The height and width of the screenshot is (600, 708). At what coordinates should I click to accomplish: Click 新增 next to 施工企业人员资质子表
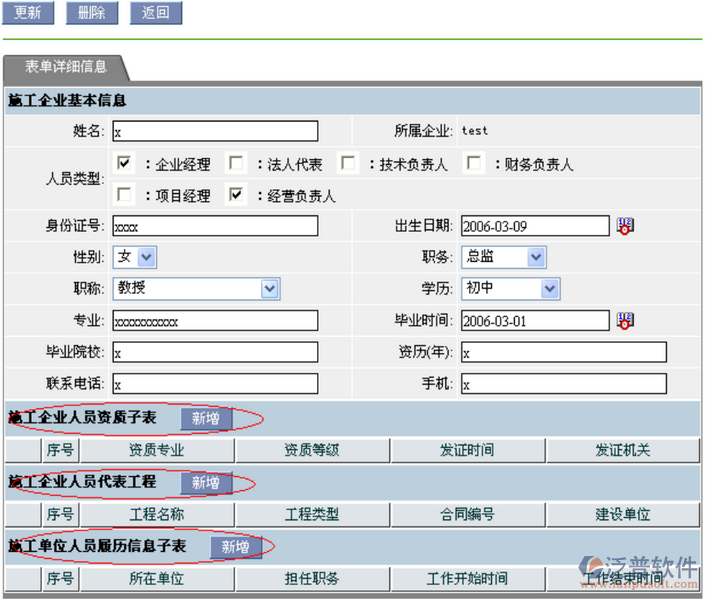[205, 418]
